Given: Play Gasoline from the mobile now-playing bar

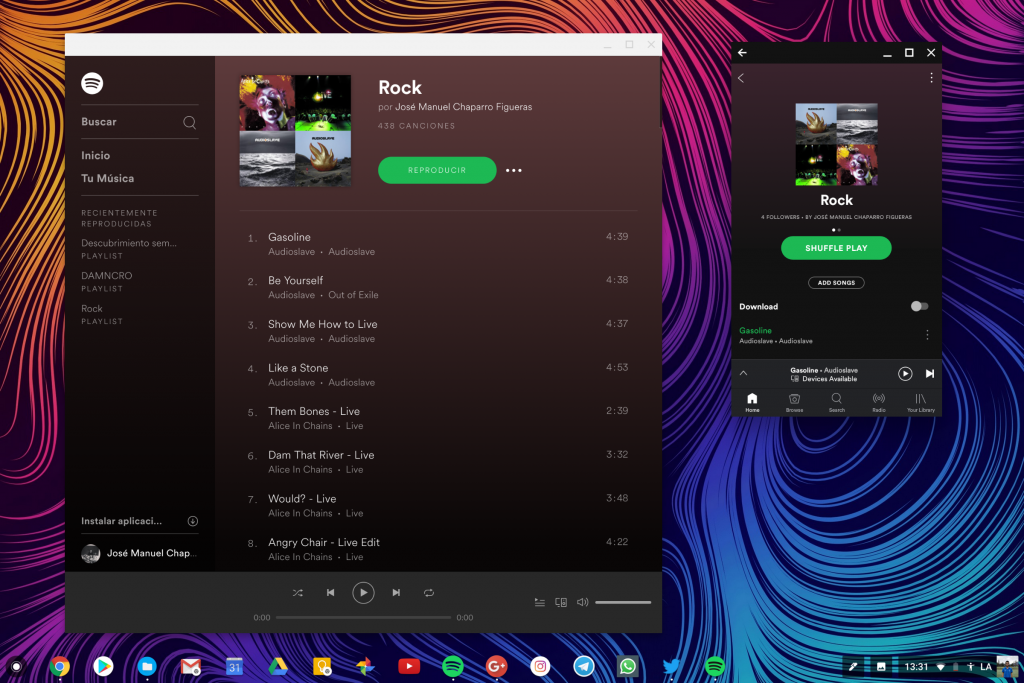Looking at the screenshot, I should tap(905, 373).
